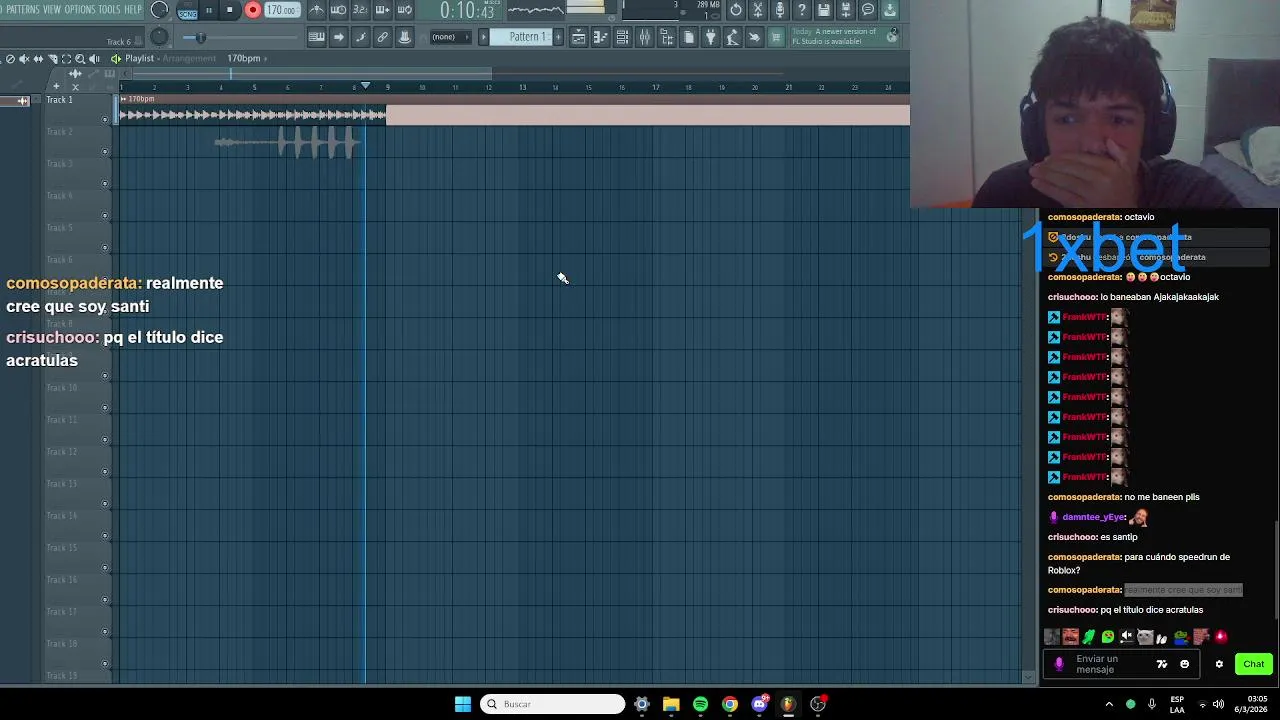Click the arrow step-edit icon
1280x720 pixels.
coord(338,37)
